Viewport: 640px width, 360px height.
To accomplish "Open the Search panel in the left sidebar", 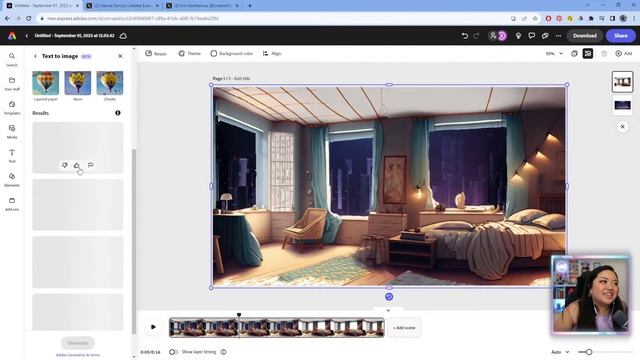I will 12,59.
